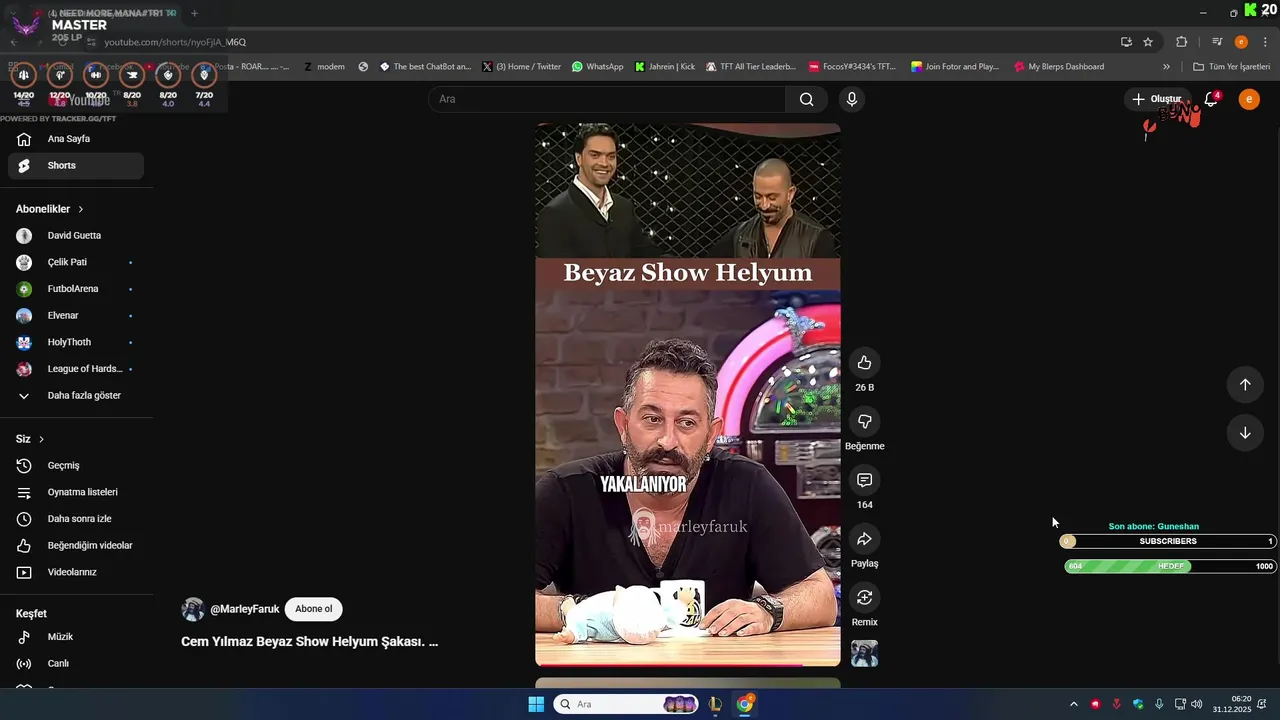The height and width of the screenshot is (720, 1280).
Task: Focus the YouTube Ara search field
Action: click(x=607, y=99)
